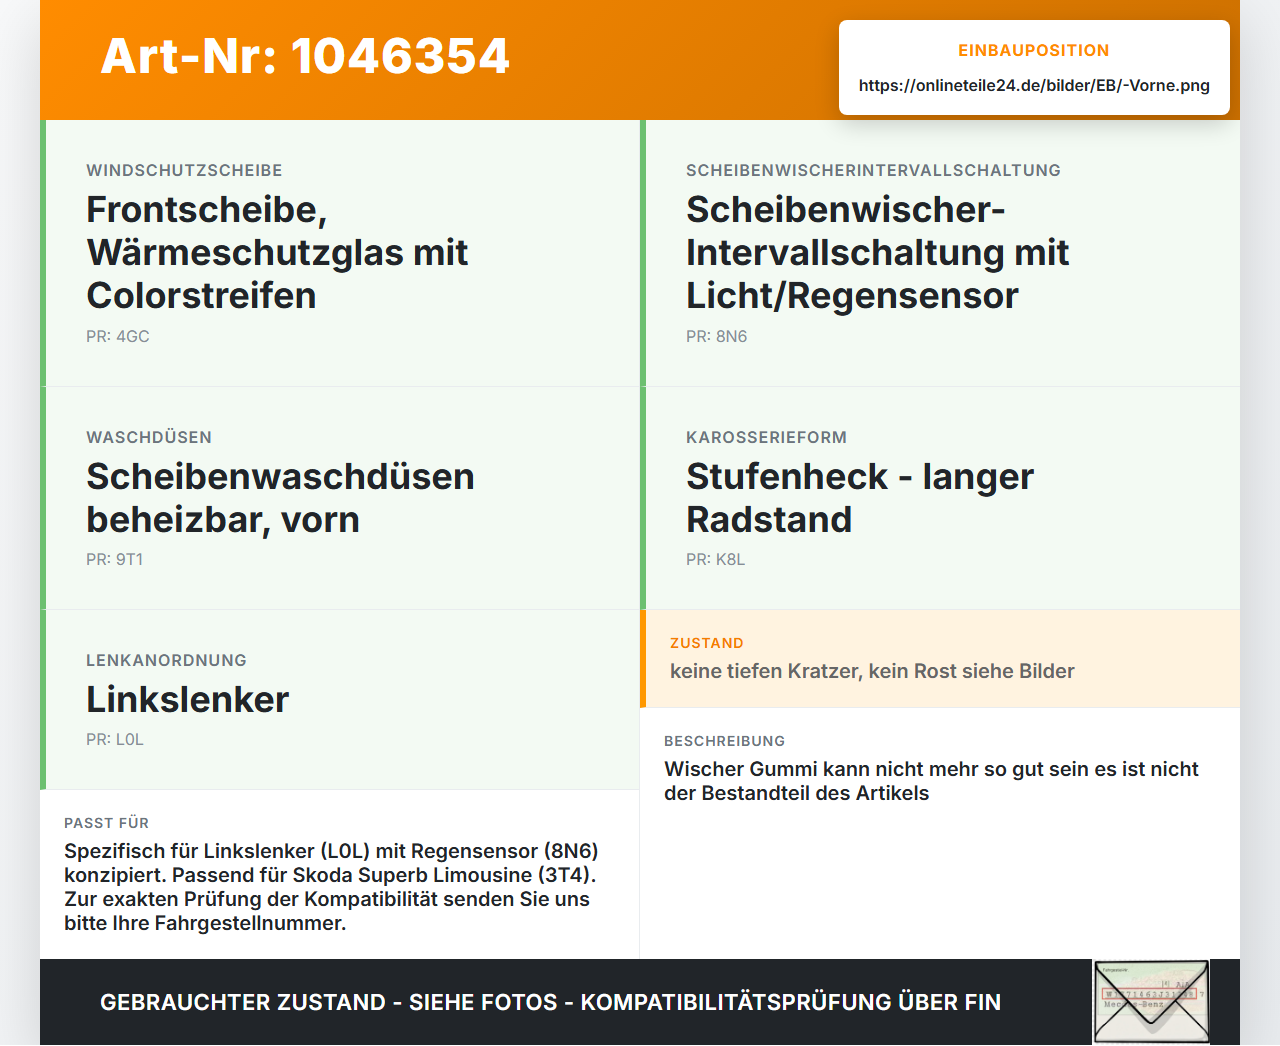
Task: Click the BESCHREIBUNG label
Action: tap(725, 742)
